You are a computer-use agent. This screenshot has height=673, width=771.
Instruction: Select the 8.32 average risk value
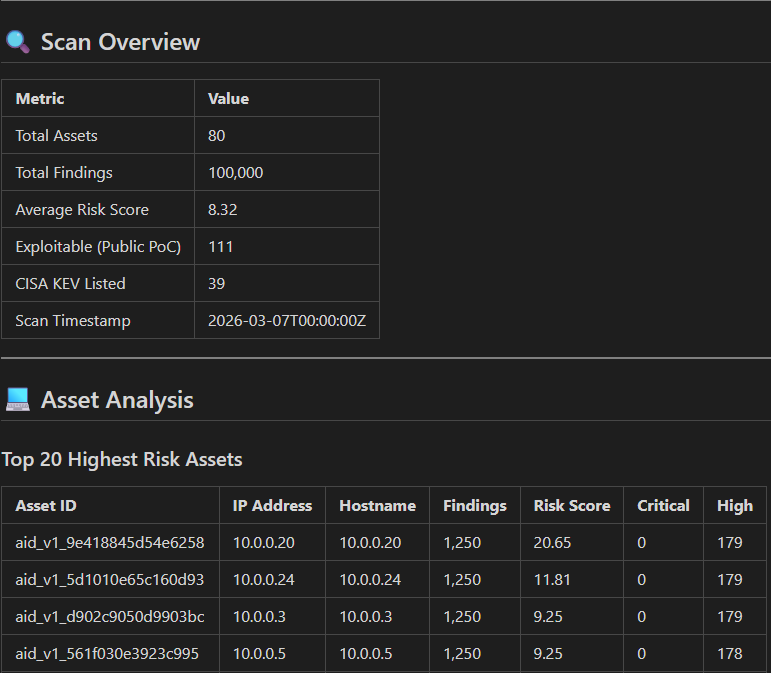(x=222, y=209)
